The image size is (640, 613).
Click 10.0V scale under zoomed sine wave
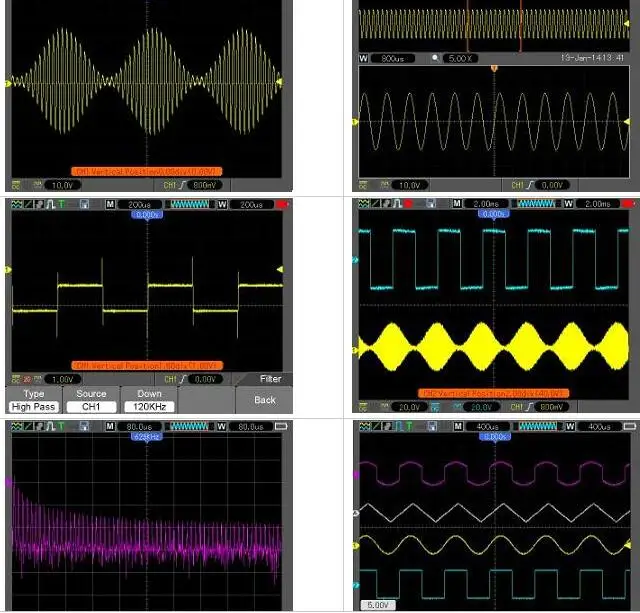tap(409, 185)
